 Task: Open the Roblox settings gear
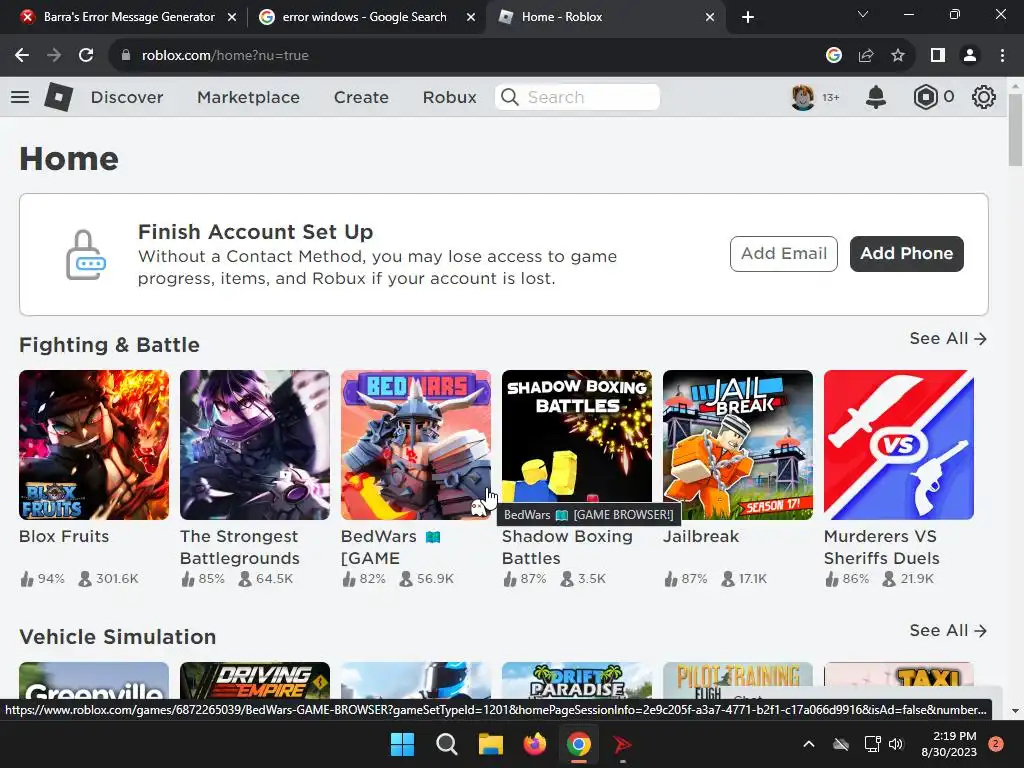click(x=984, y=97)
